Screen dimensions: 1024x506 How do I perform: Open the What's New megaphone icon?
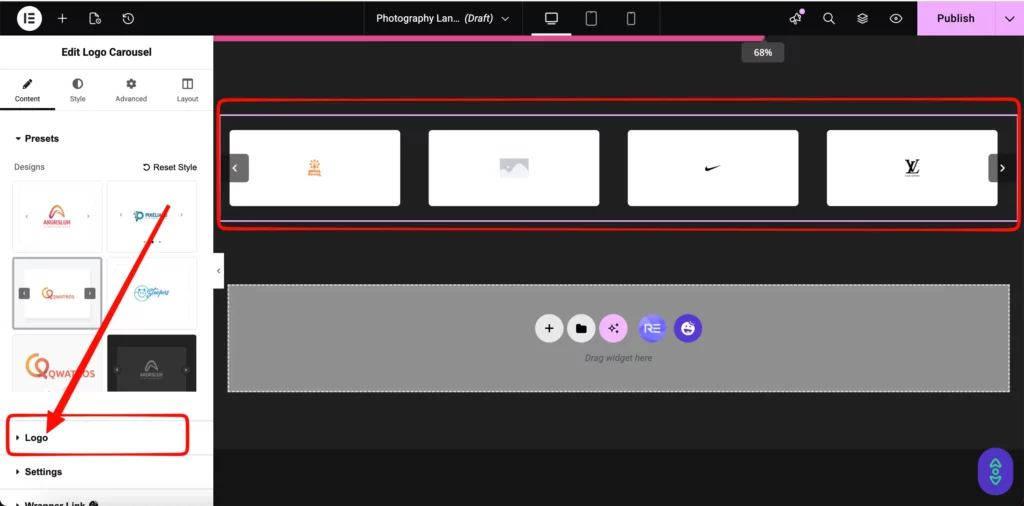tap(795, 18)
